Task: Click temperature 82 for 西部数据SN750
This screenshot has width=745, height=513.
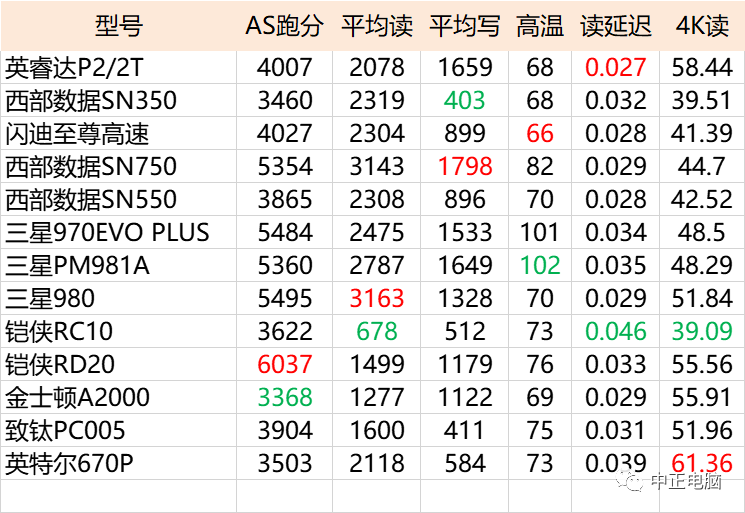Action: [x=540, y=166]
